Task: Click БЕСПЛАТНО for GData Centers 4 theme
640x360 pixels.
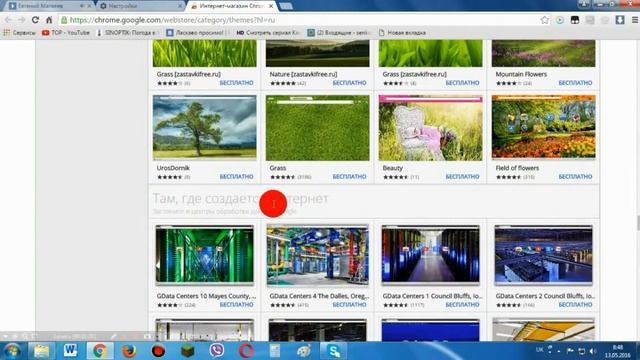Action: (x=349, y=305)
